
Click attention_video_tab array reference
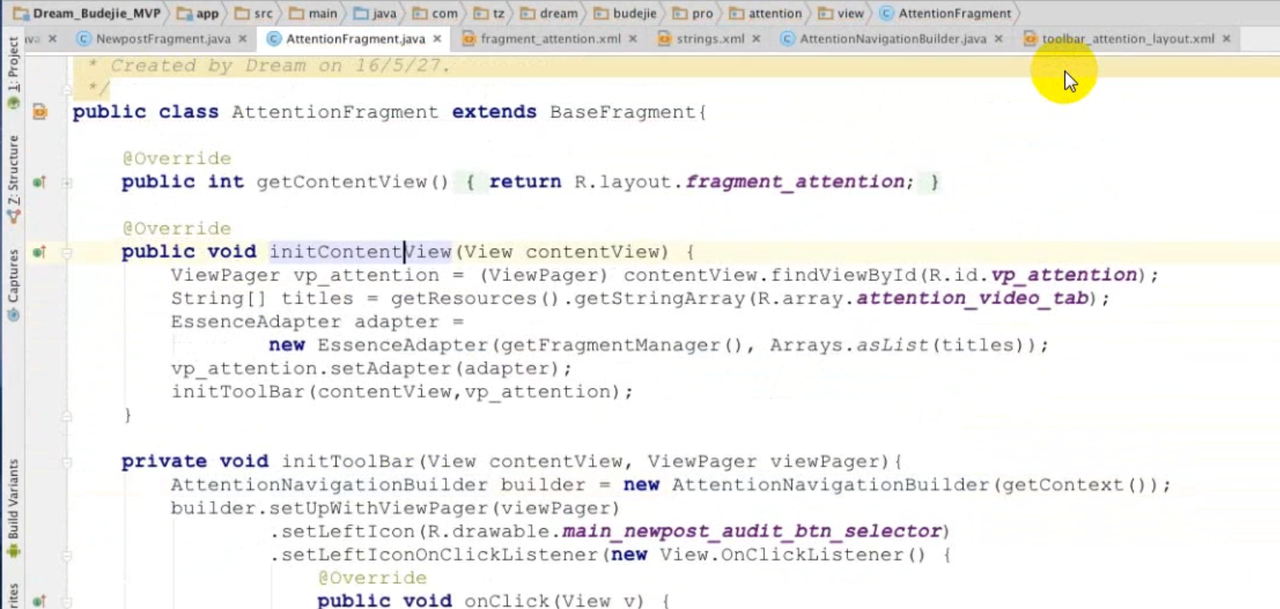(x=973, y=298)
